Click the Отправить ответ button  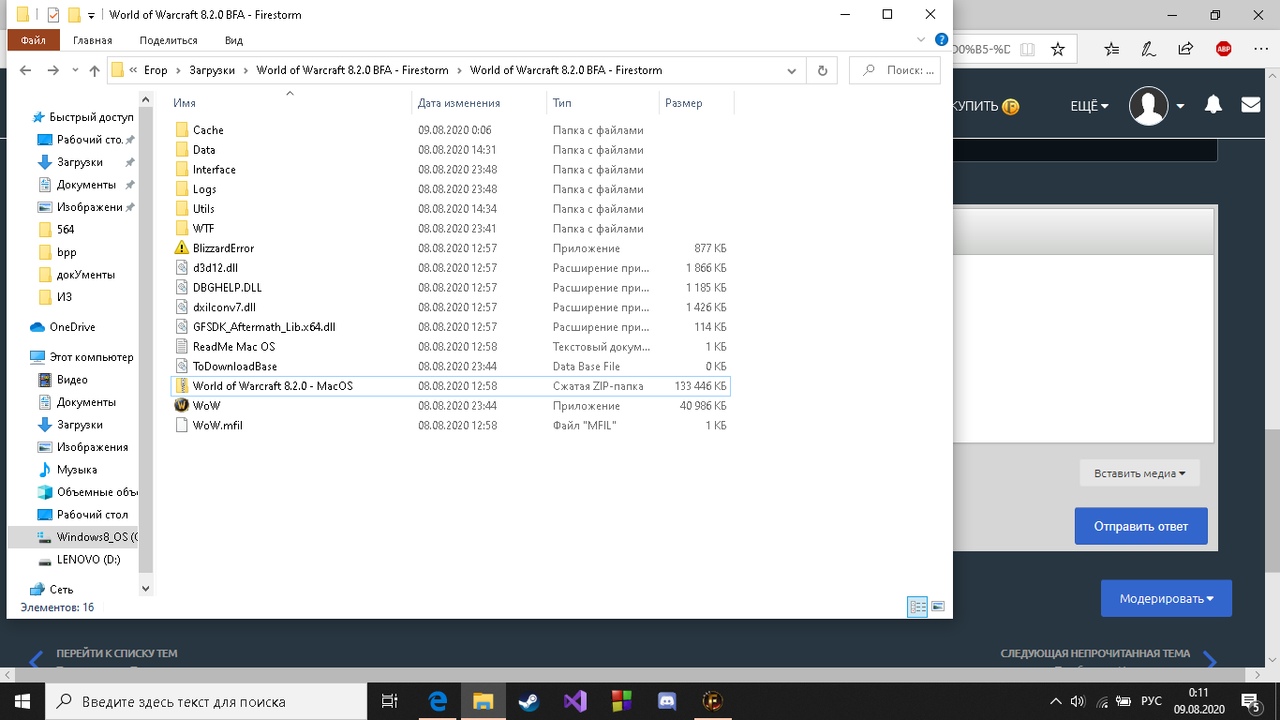click(x=1141, y=526)
